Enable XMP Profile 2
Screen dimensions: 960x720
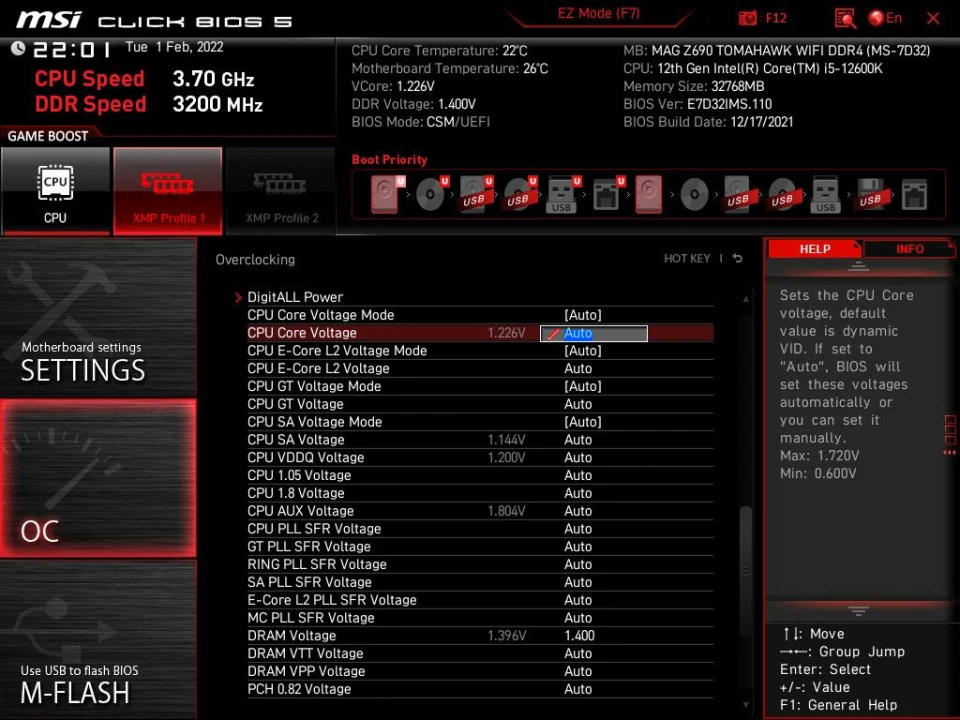[281, 190]
